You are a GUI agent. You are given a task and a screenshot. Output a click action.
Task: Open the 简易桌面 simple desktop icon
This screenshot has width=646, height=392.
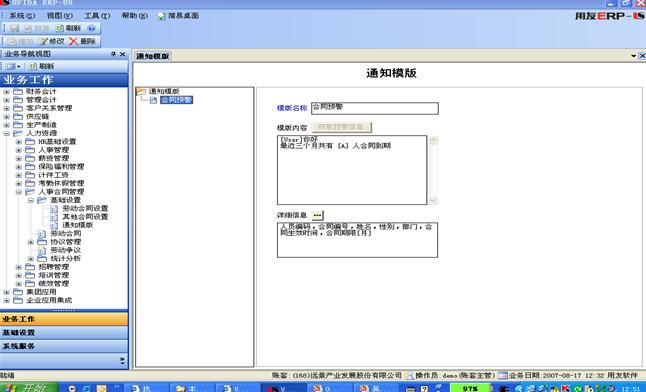click(161, 16)
